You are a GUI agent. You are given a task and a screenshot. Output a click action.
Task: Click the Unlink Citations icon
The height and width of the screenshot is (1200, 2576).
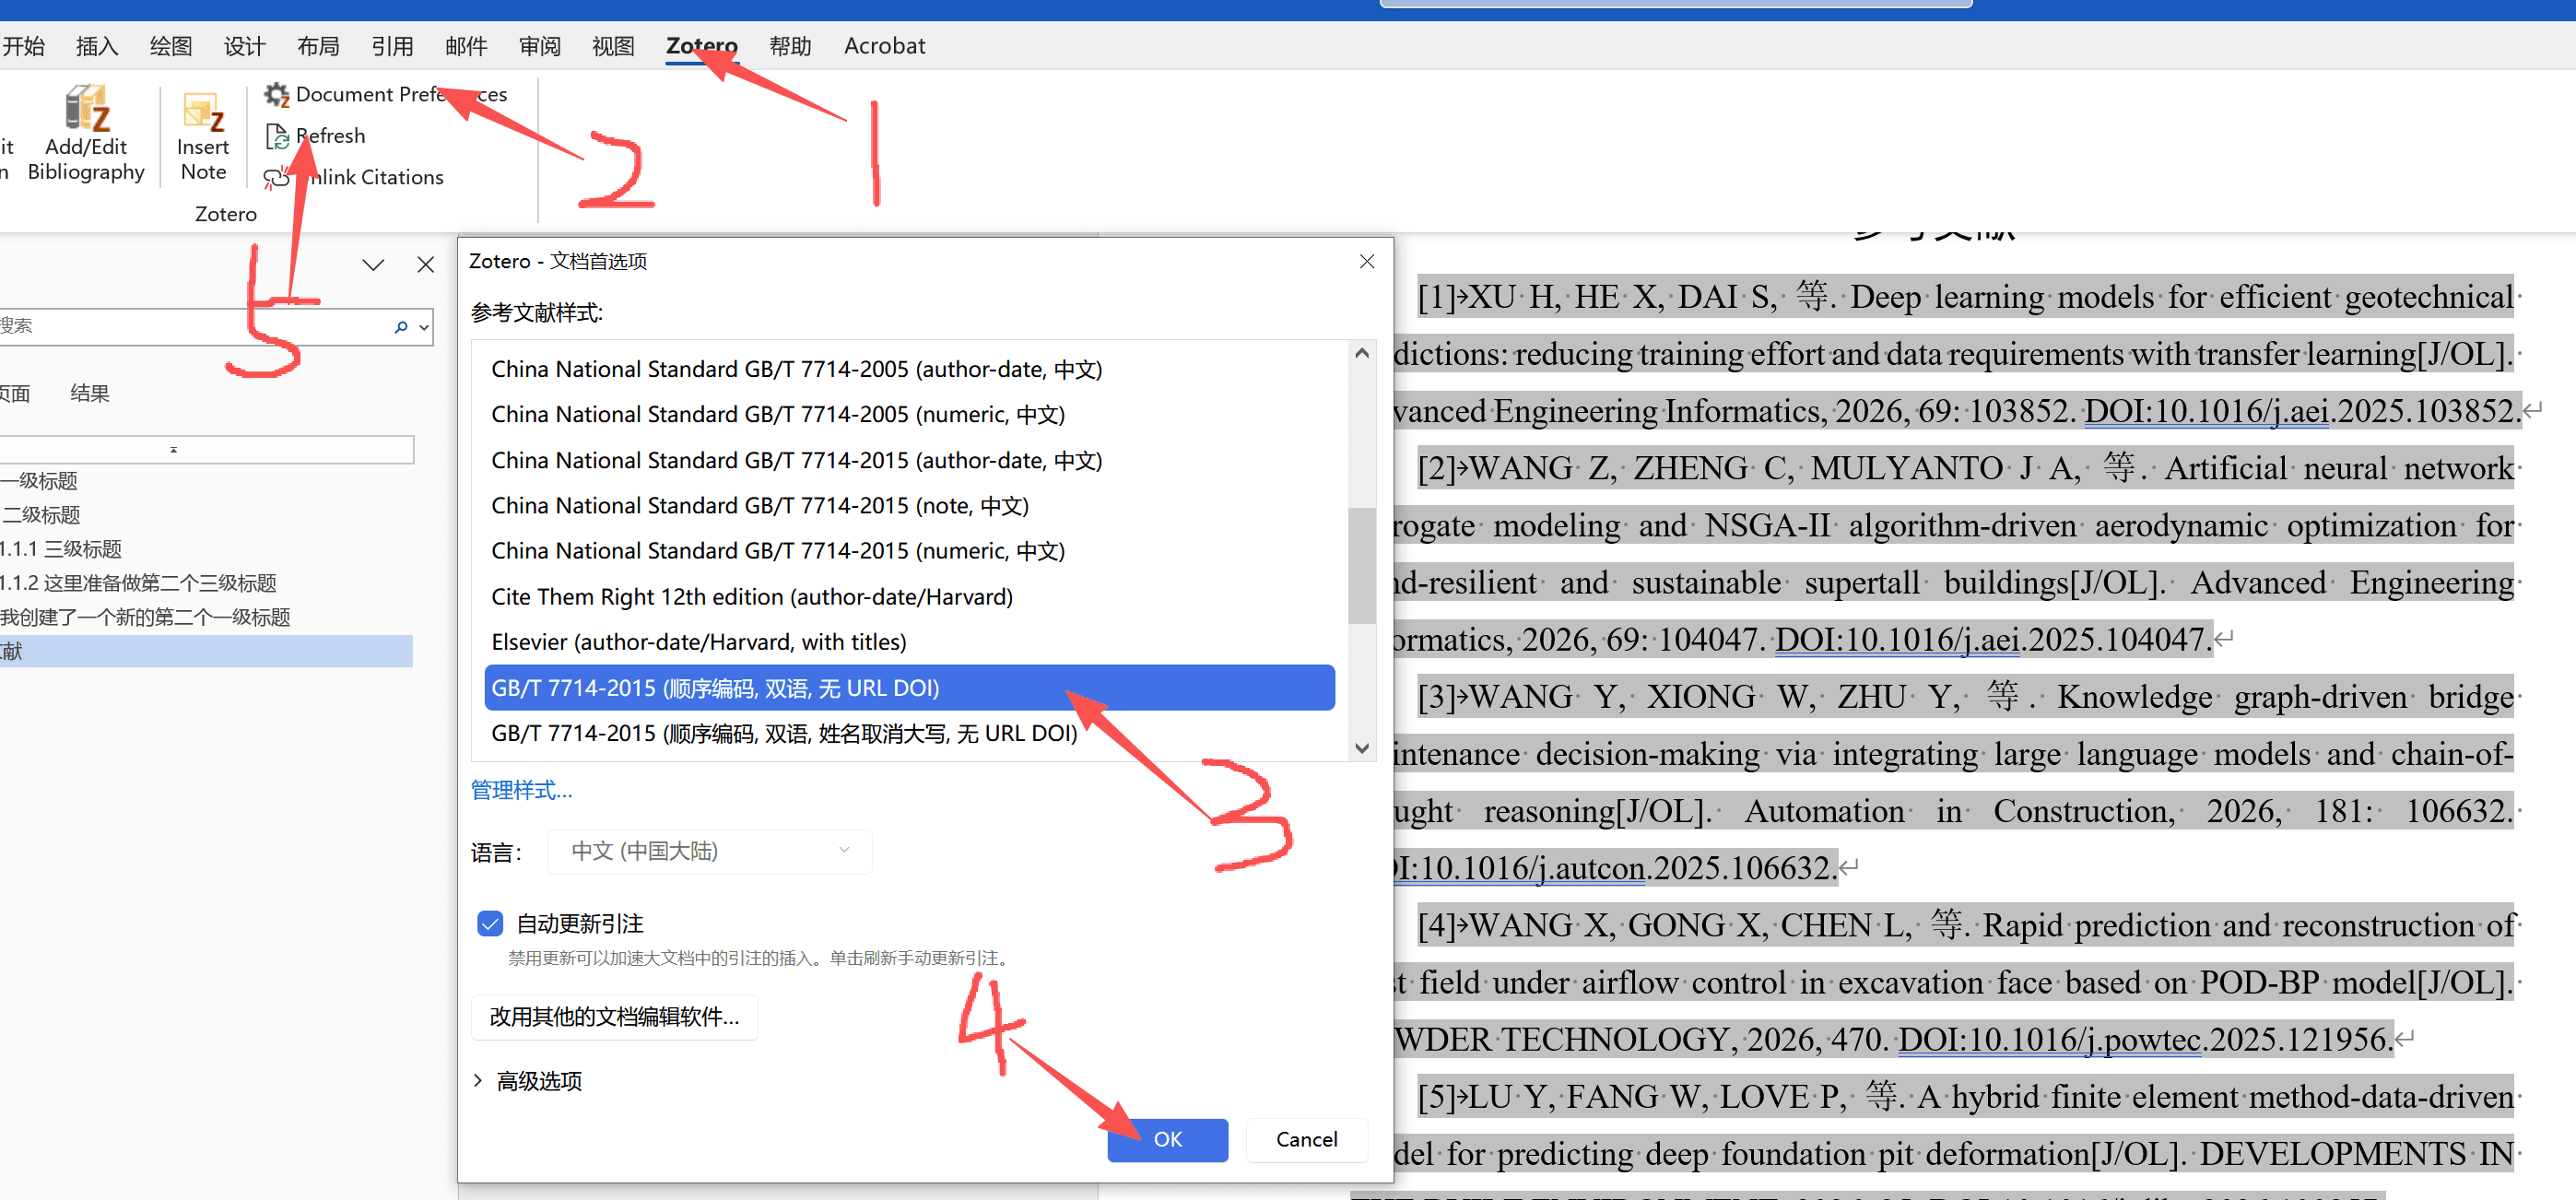click(276, 178)
